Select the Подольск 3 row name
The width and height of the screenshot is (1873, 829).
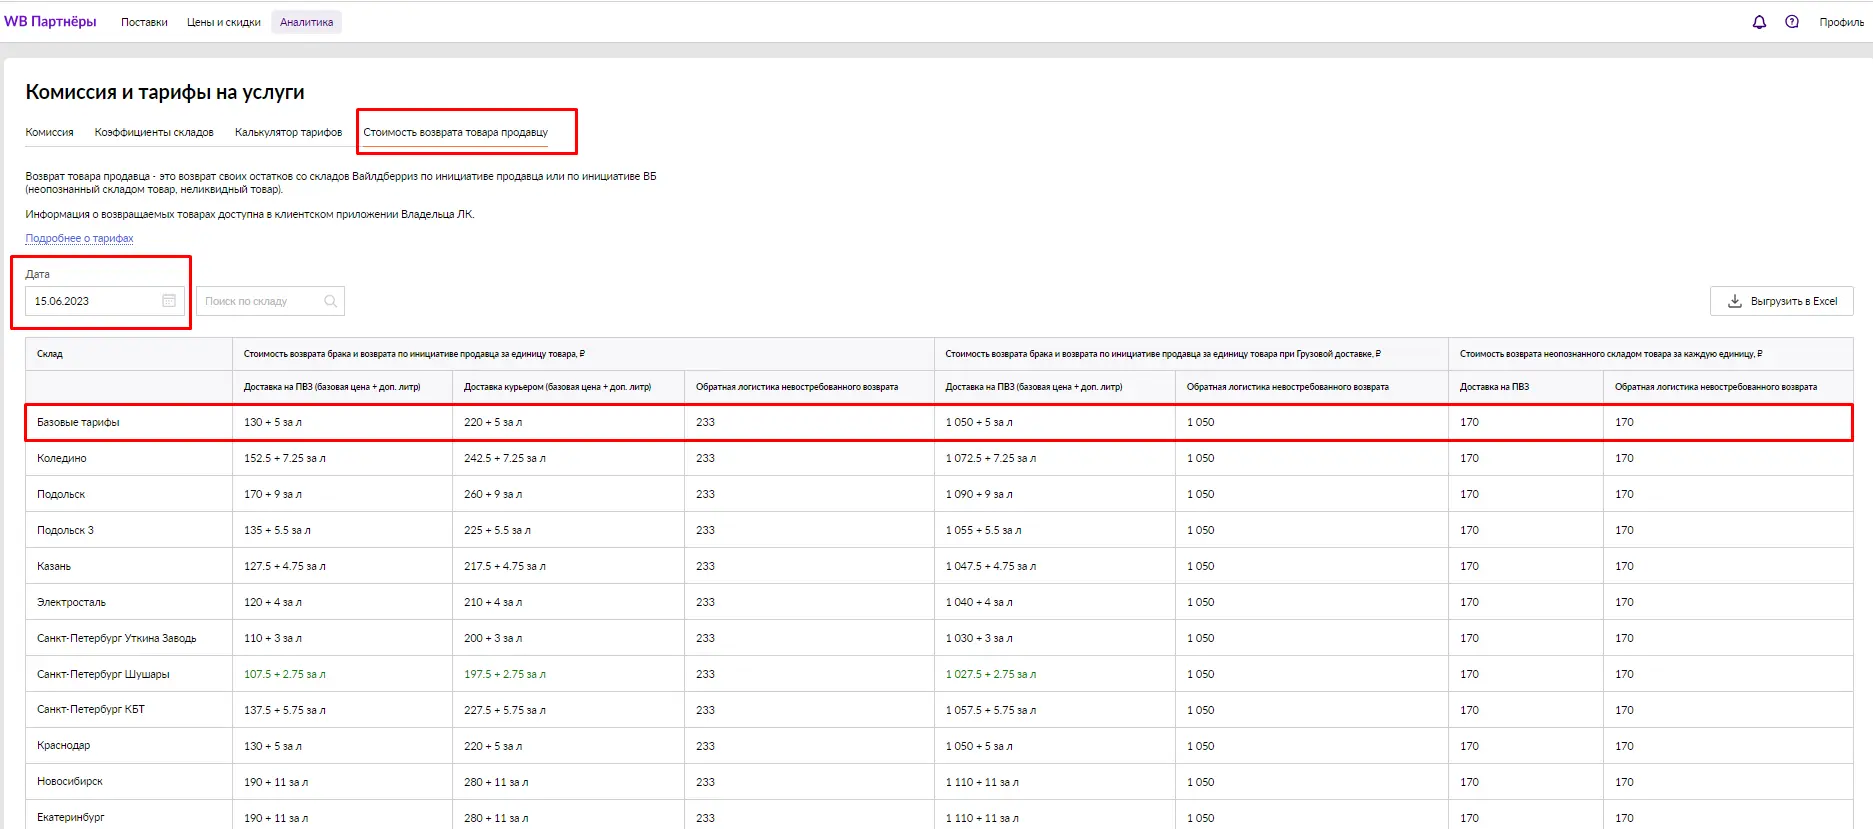coord(65,530)
